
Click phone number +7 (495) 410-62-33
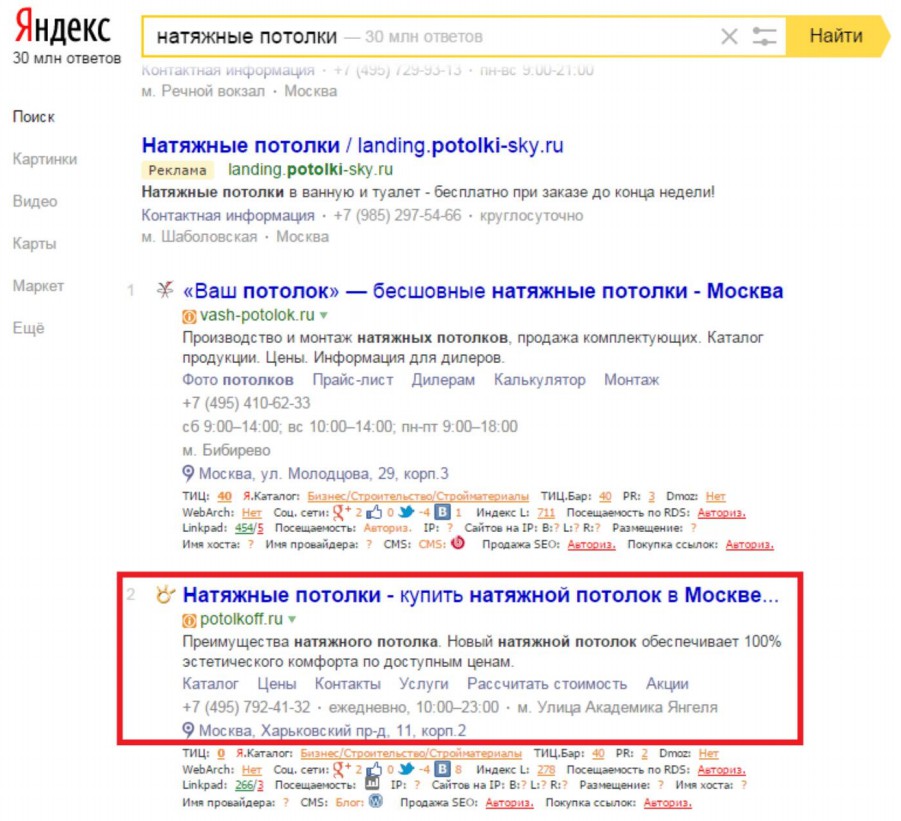tap(246, 403)
